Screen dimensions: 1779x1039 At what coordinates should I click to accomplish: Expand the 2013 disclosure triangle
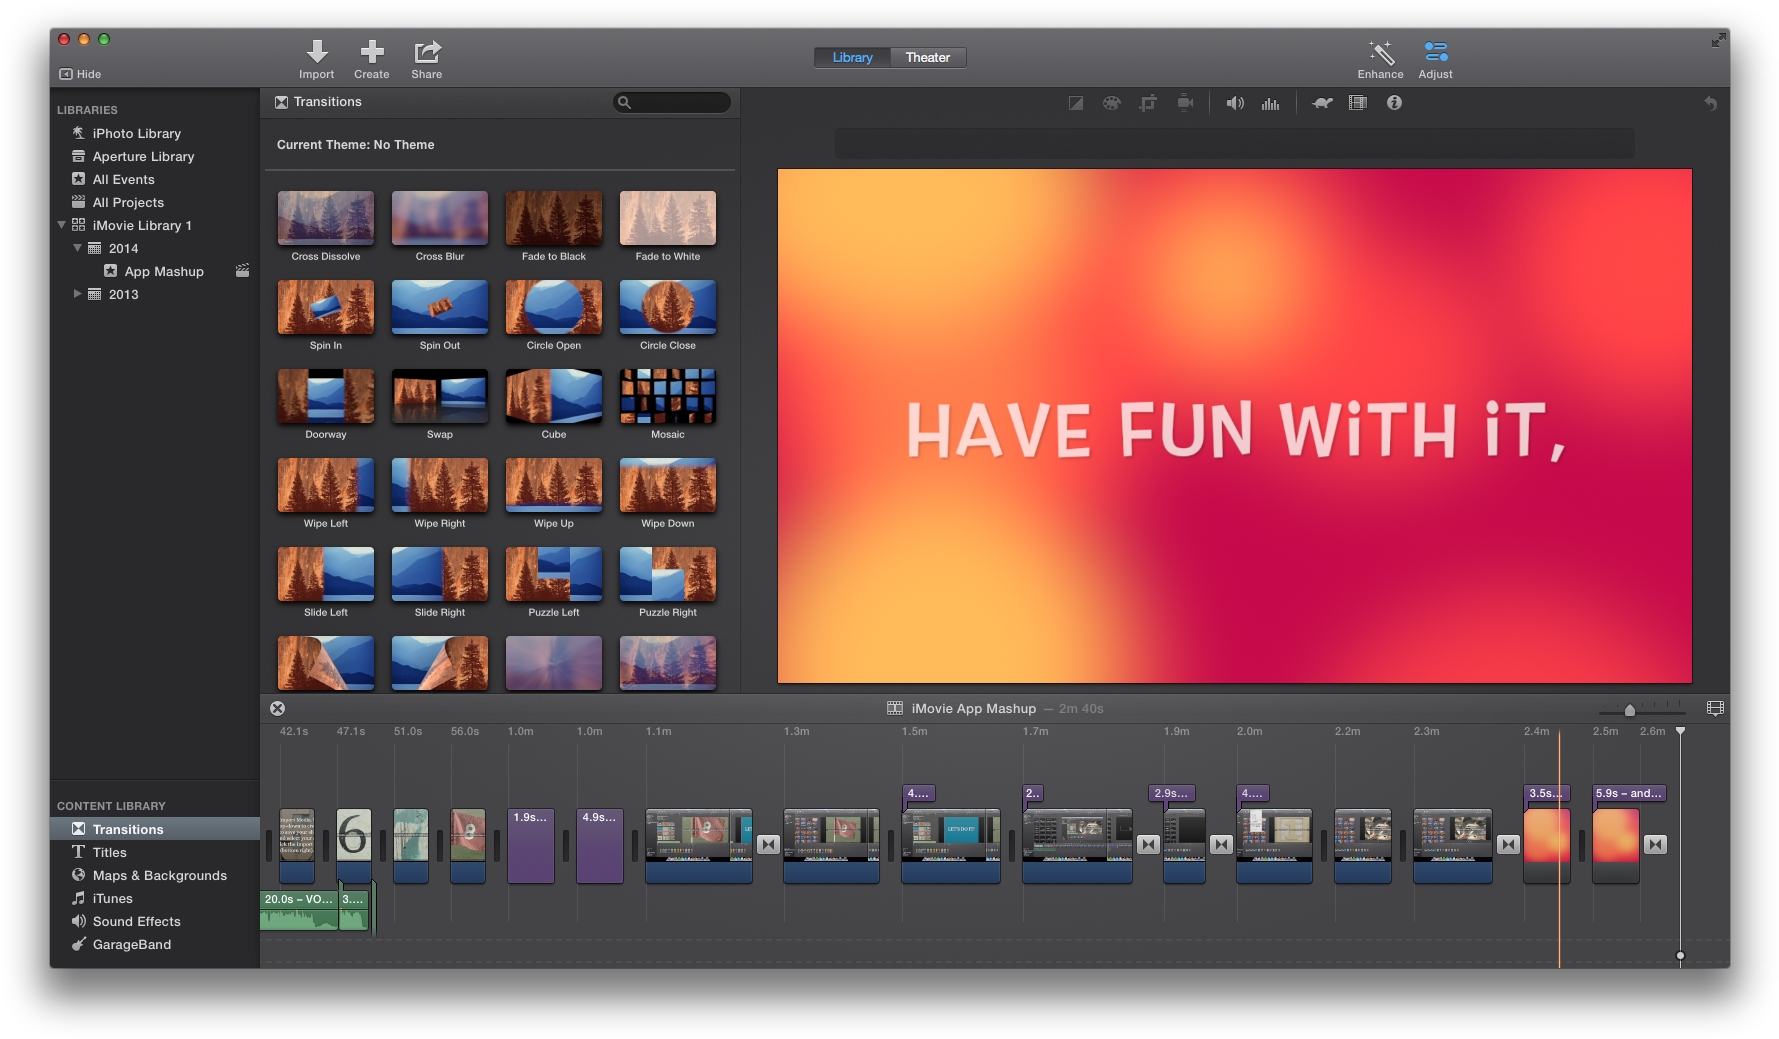point(78,294)
